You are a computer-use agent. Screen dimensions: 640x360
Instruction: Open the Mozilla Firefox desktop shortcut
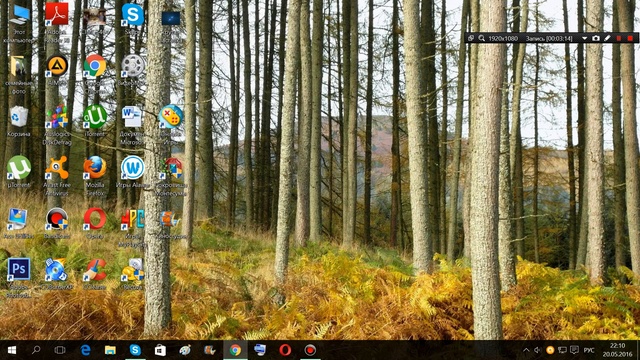(x=95, y=176)
